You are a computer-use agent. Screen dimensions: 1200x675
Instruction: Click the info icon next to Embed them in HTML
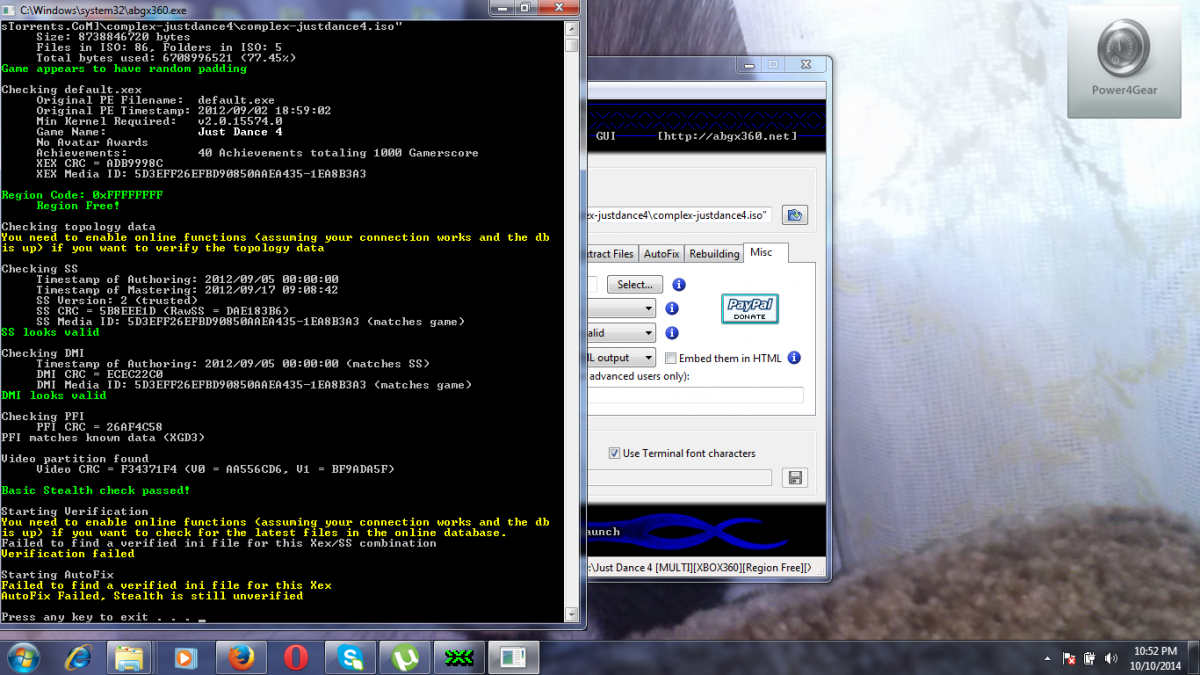(794, 358)
